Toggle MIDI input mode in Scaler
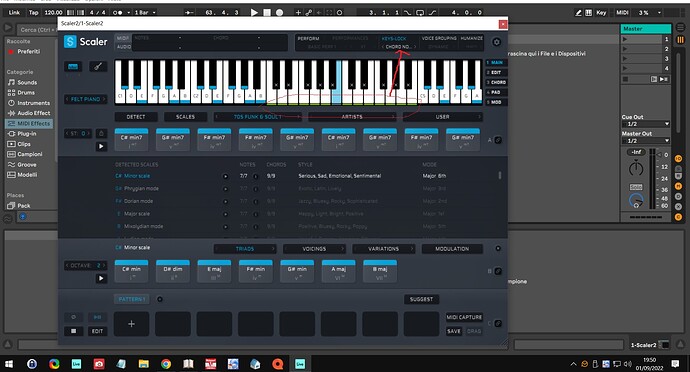690x372 pixels. coord(123,38)
